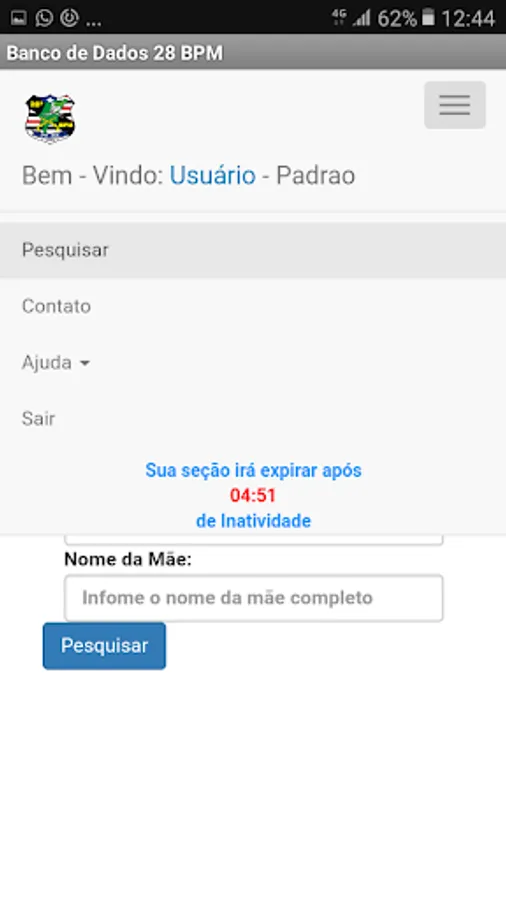Tap the 04:51 session countdown timer
The image size is (506, 900).
[253, 495]
